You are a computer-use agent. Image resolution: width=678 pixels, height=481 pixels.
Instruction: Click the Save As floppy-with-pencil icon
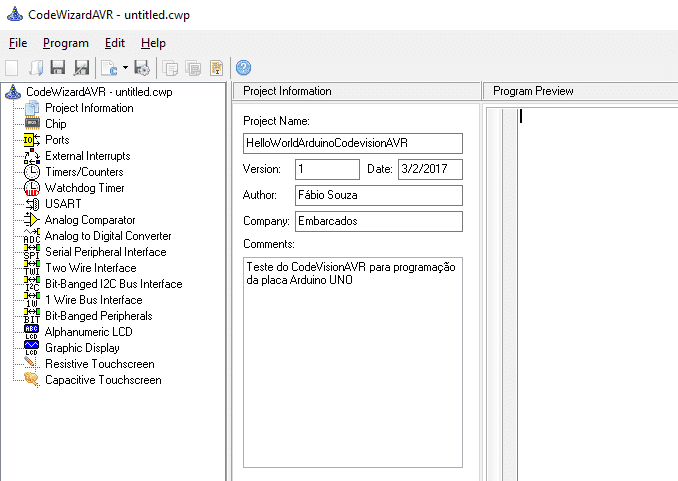pyautogui.click(x=81, y=68)
